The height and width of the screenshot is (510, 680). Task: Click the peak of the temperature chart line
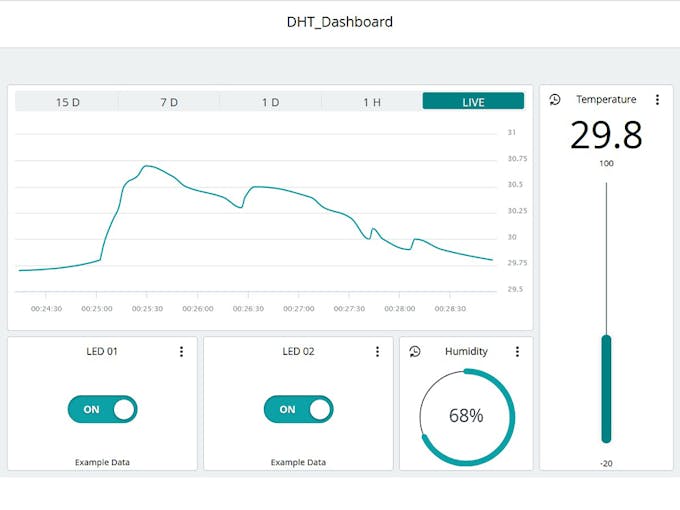tap(147, 166)
